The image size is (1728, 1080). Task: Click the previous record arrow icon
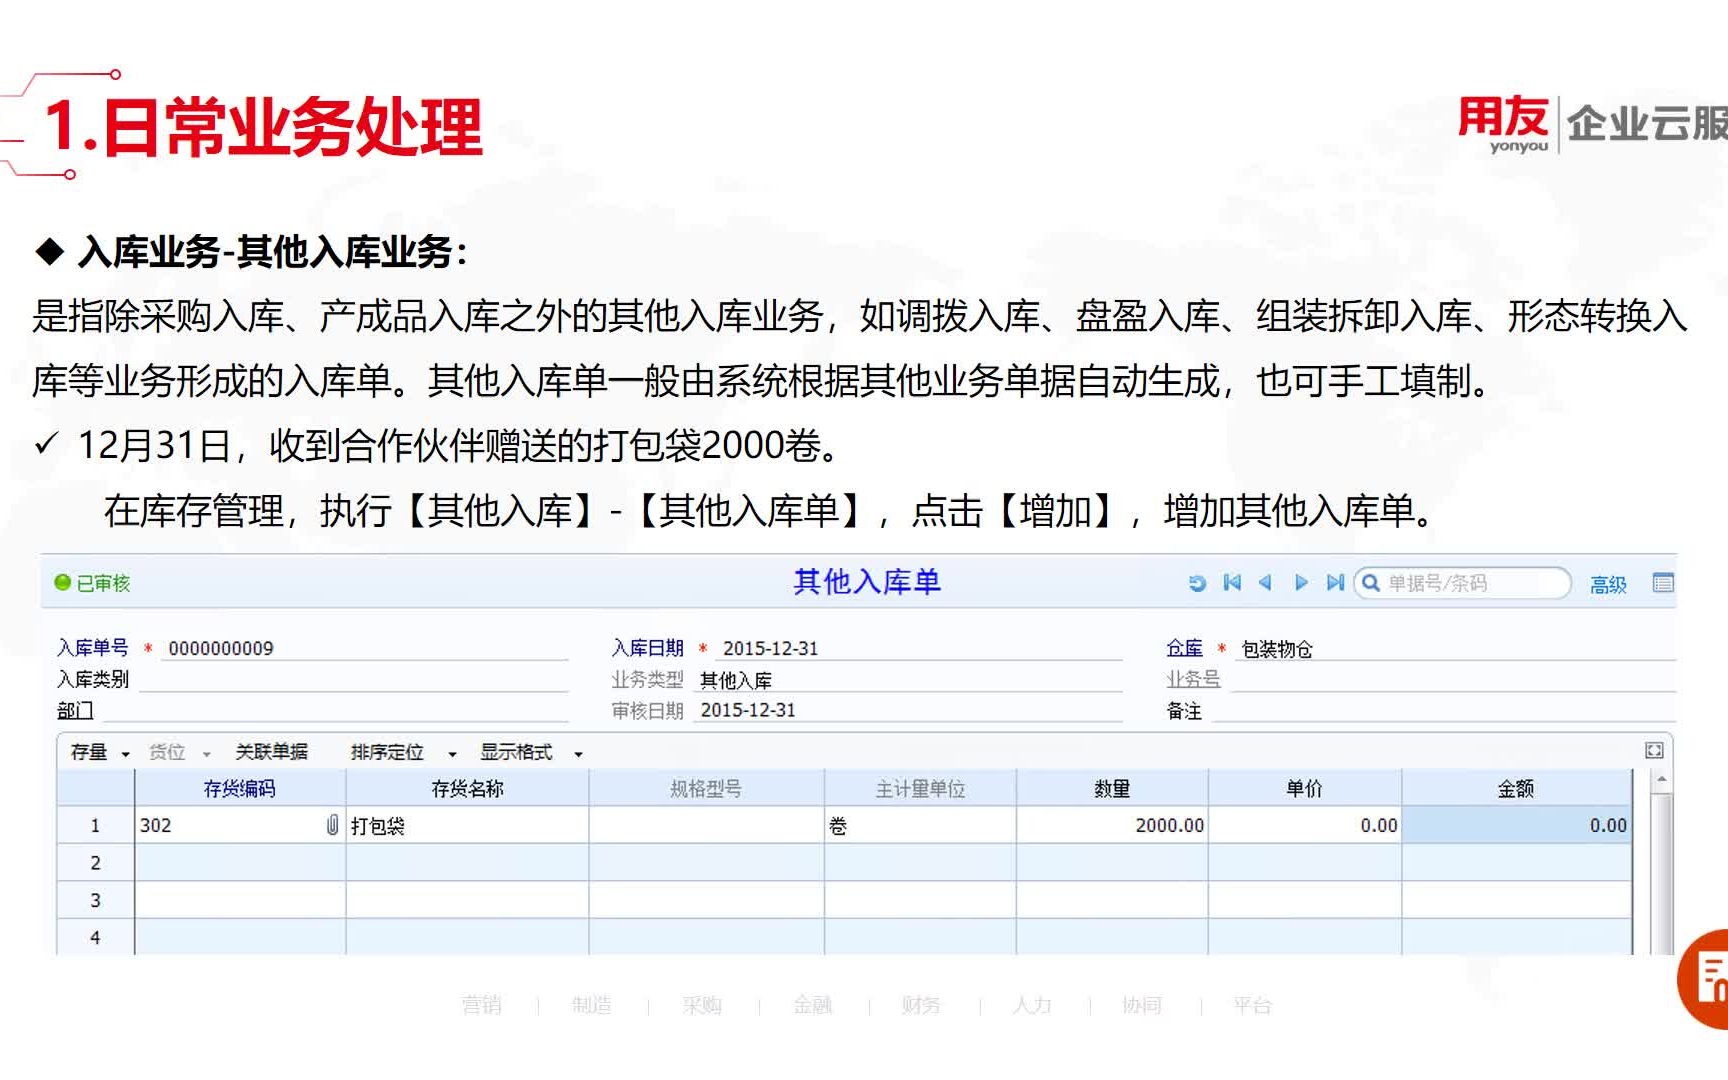coord(1267,583)
